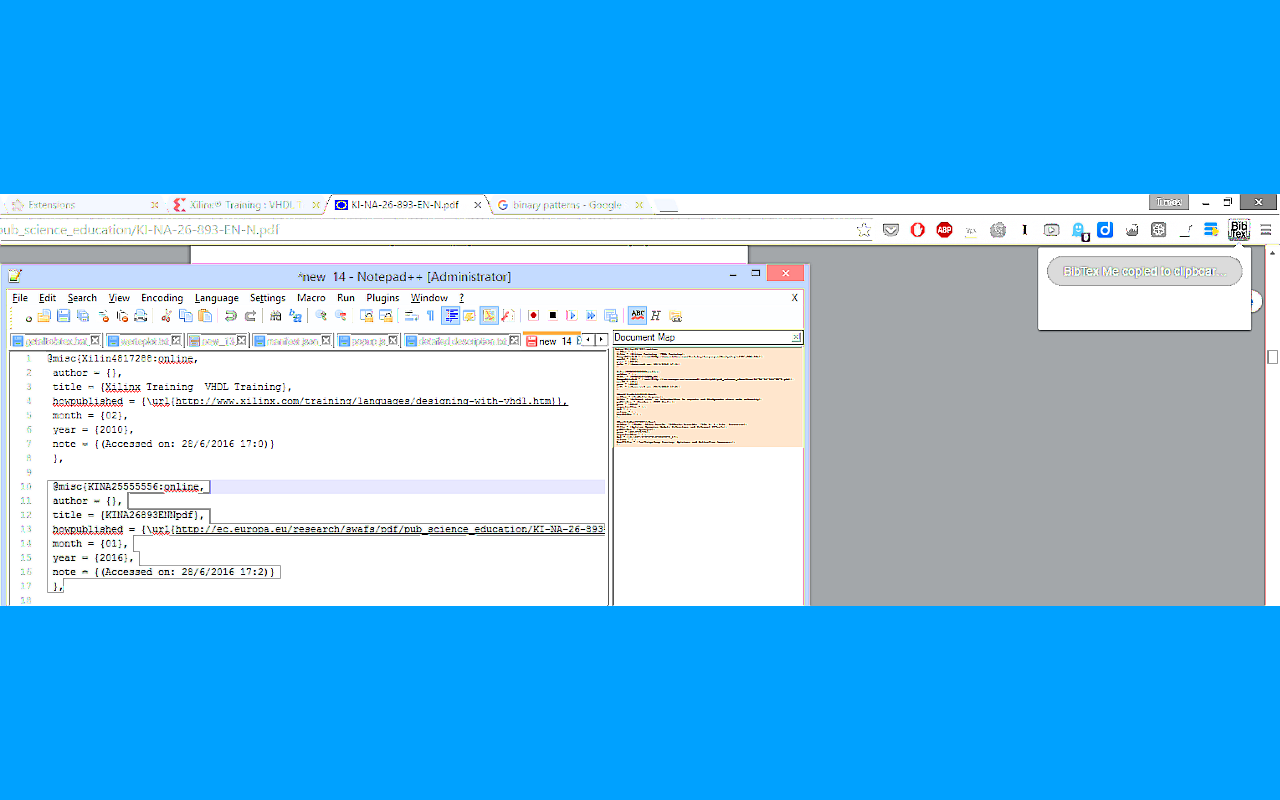
Task: Toggle the ABC spell check toolbar icon
Action: [x=637, y=316]
